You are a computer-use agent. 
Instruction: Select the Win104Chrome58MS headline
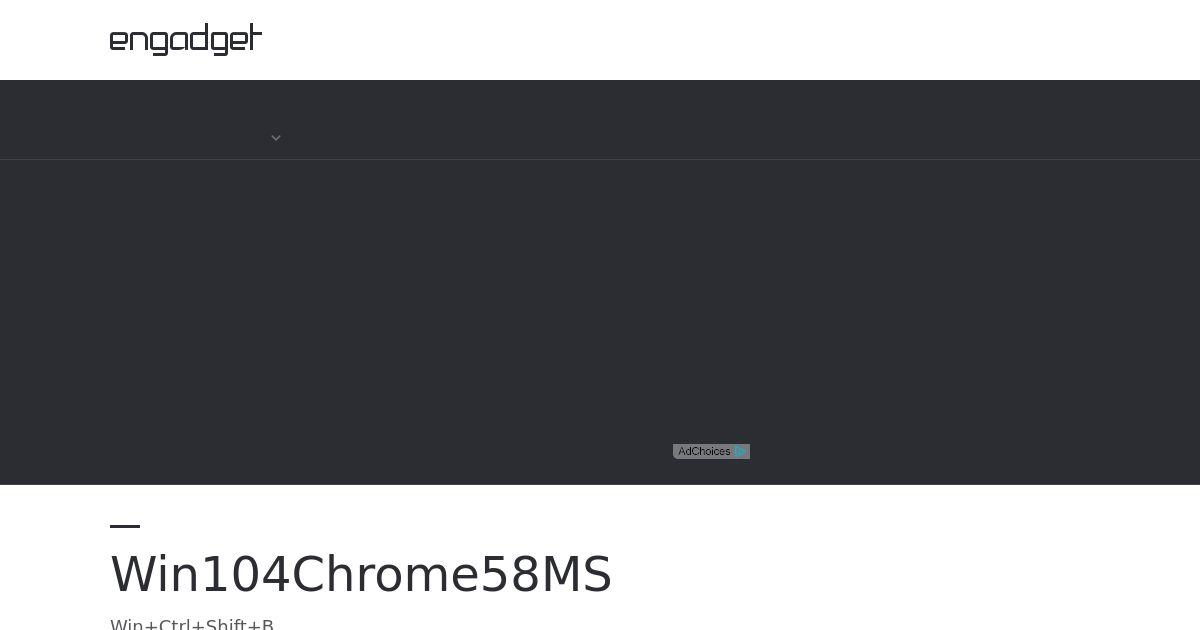pyautogui.click(x=361, y=575)
